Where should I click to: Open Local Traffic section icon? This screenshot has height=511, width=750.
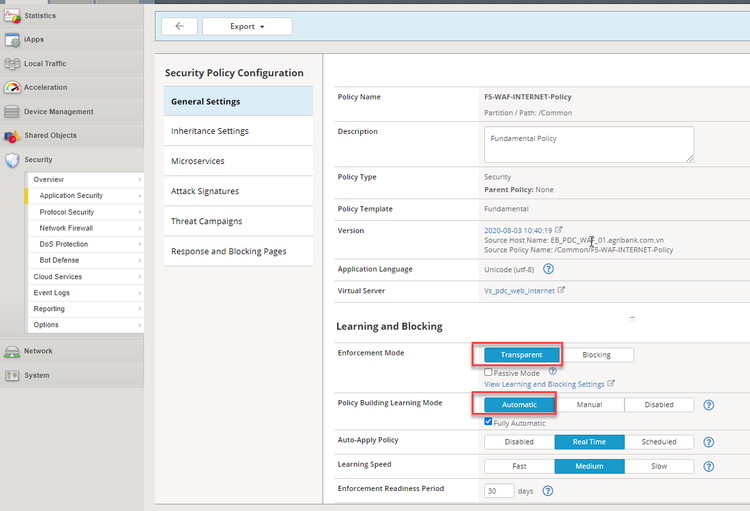tap(12, 64)
